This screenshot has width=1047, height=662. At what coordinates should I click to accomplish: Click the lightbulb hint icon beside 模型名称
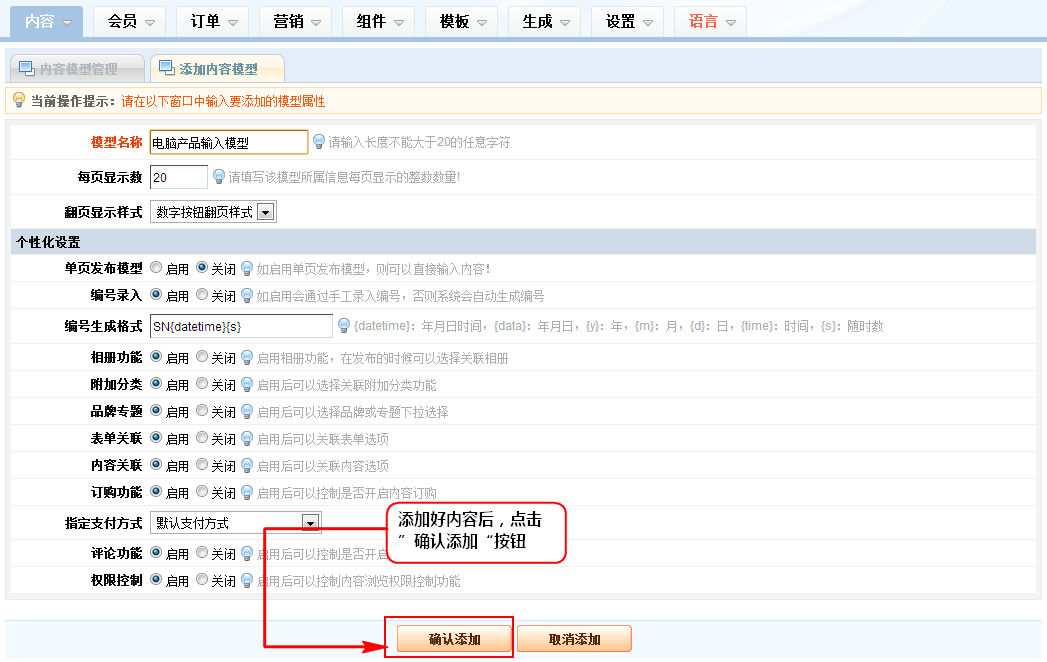[319, 142]
